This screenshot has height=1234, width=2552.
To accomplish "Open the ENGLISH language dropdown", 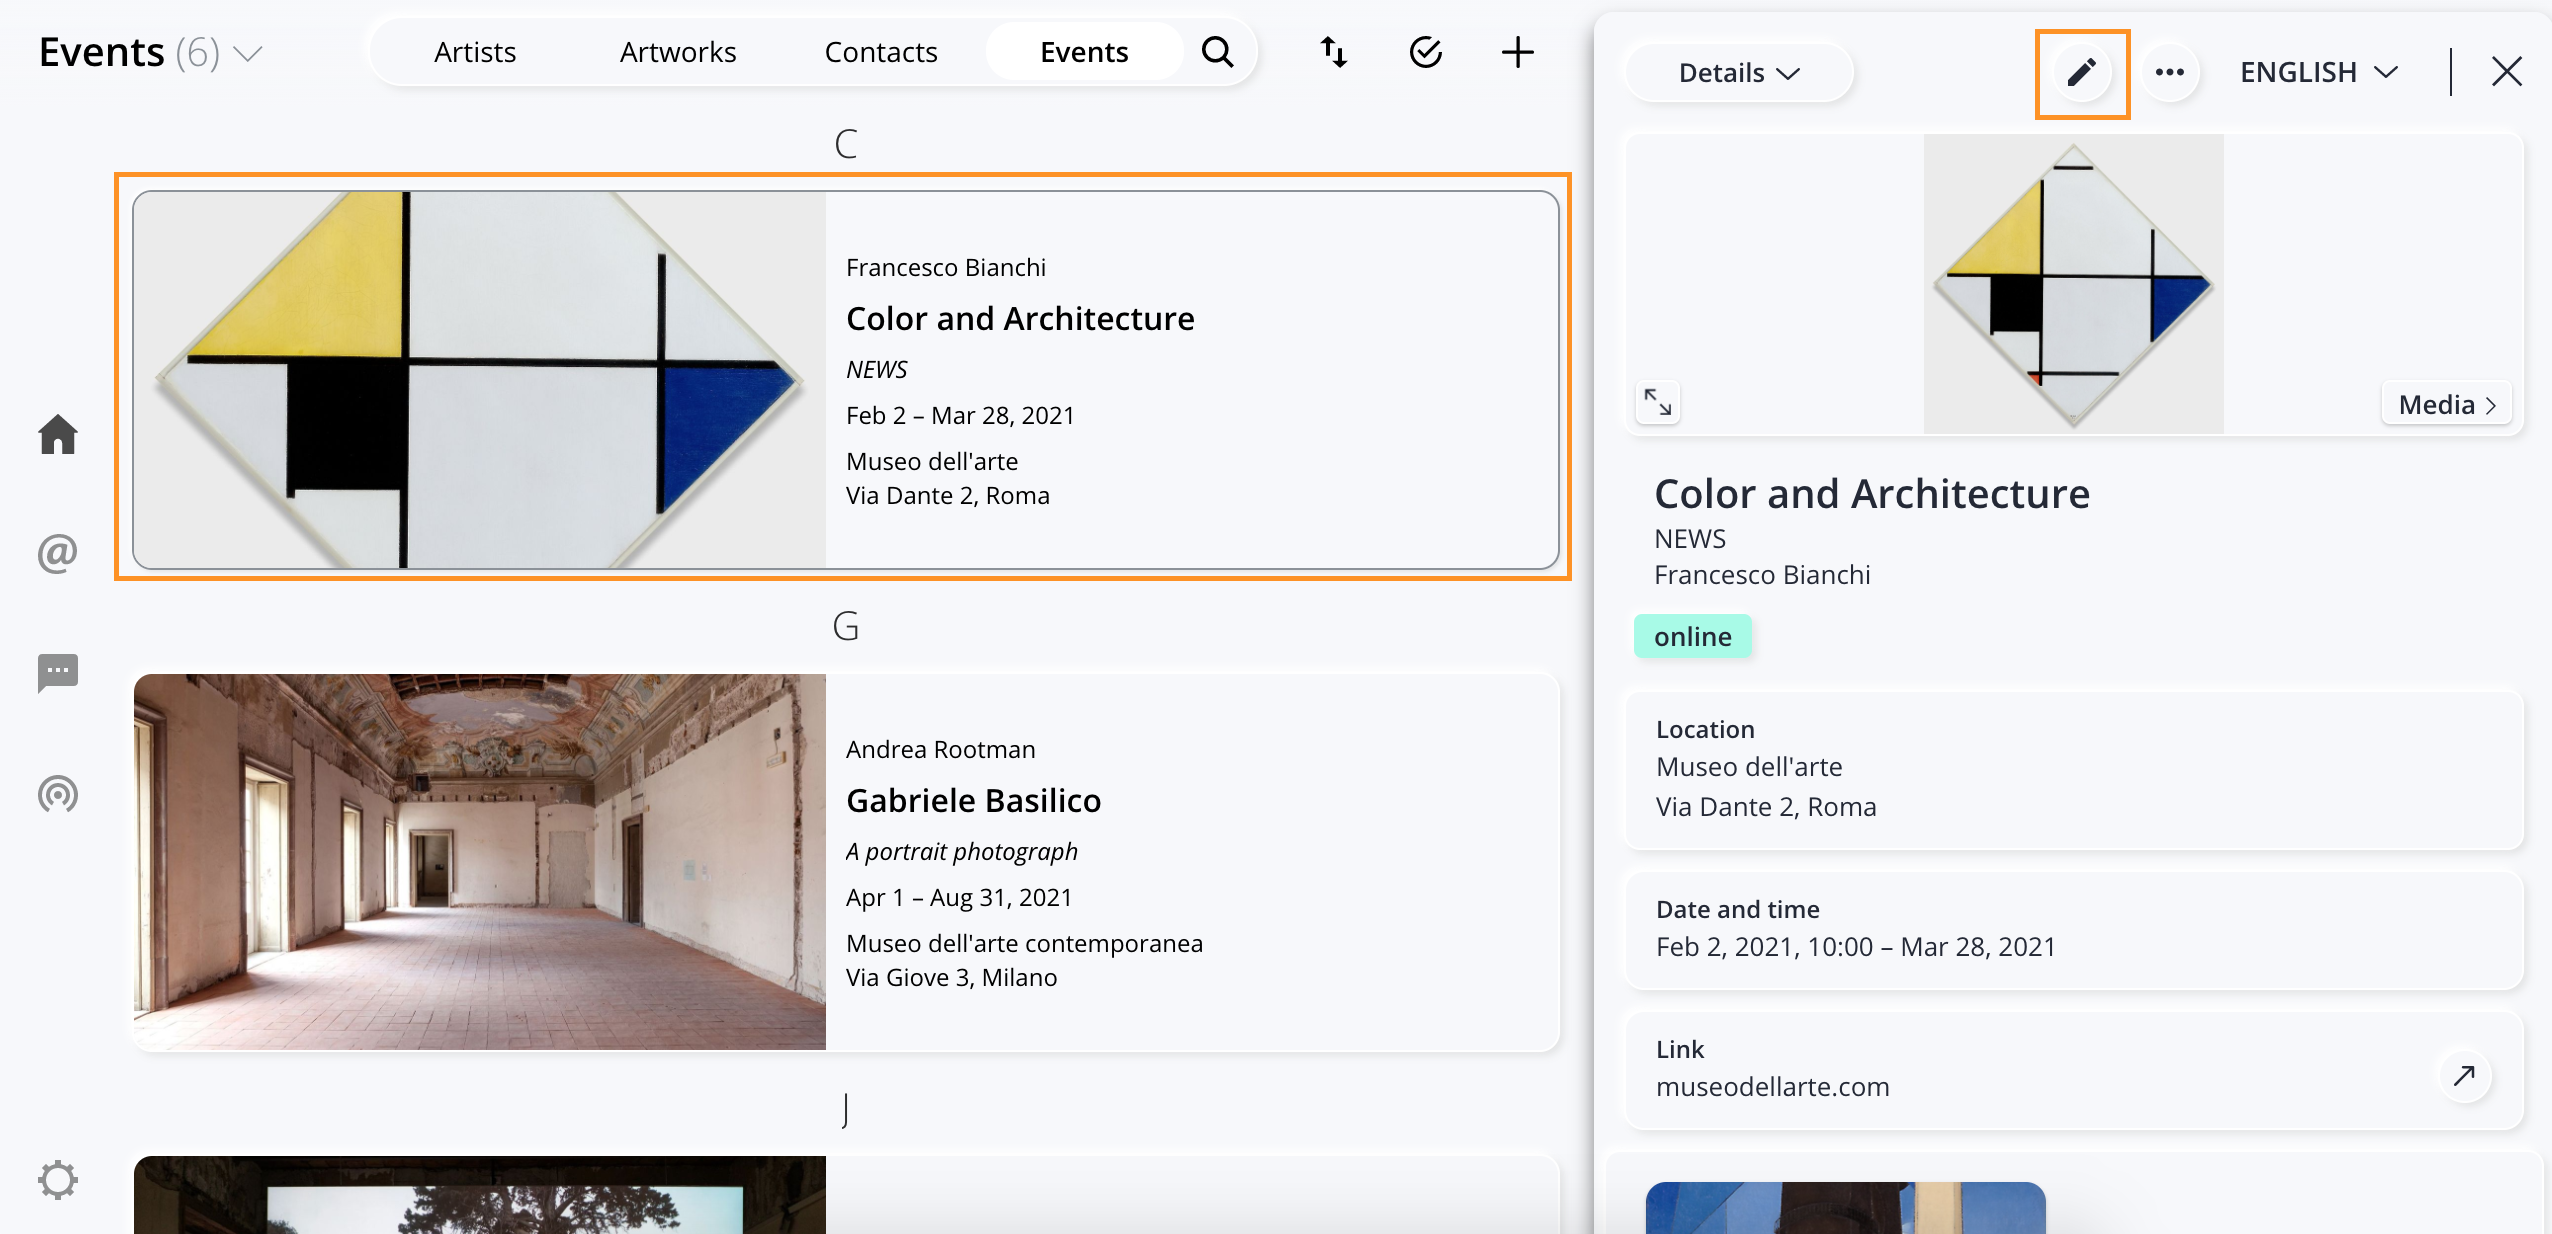I will 2319,72.
